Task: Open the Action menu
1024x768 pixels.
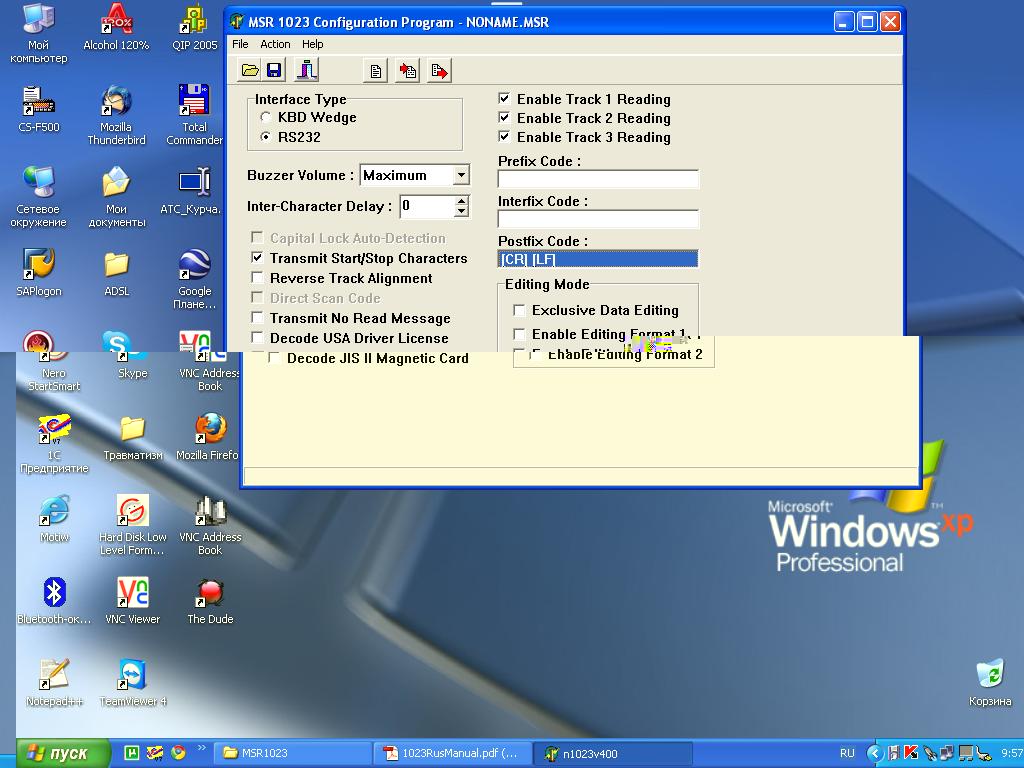Action: point(275,44)
